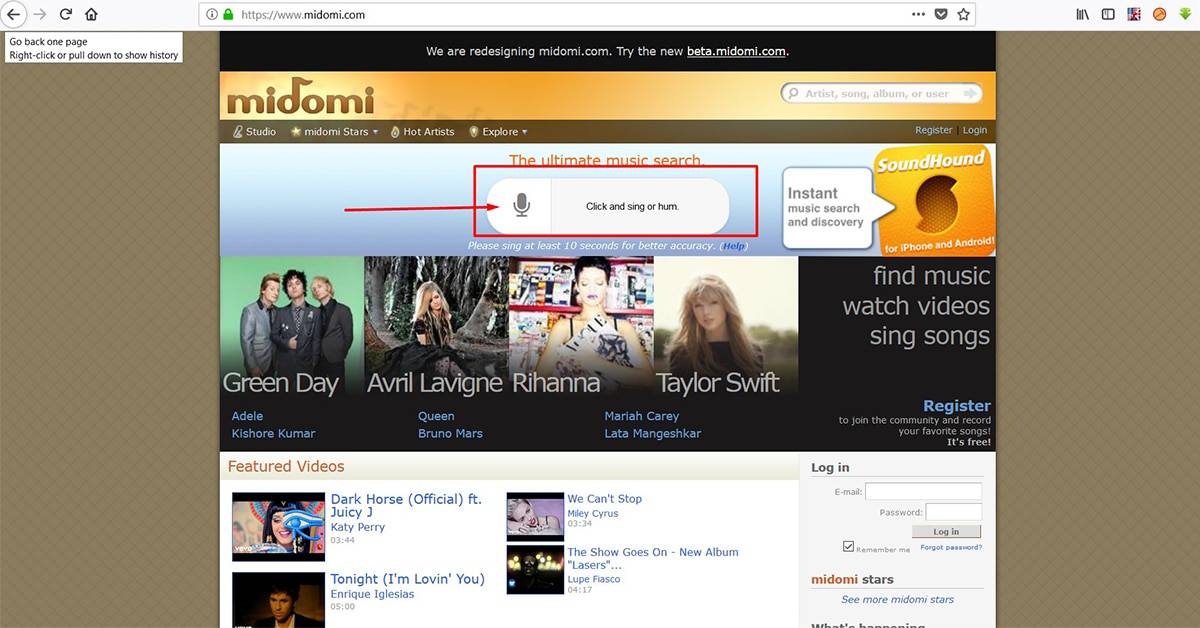The image size is (1200, 628).
Task: Click the Kishore Kumar link
Action: (x=273, y=434)
